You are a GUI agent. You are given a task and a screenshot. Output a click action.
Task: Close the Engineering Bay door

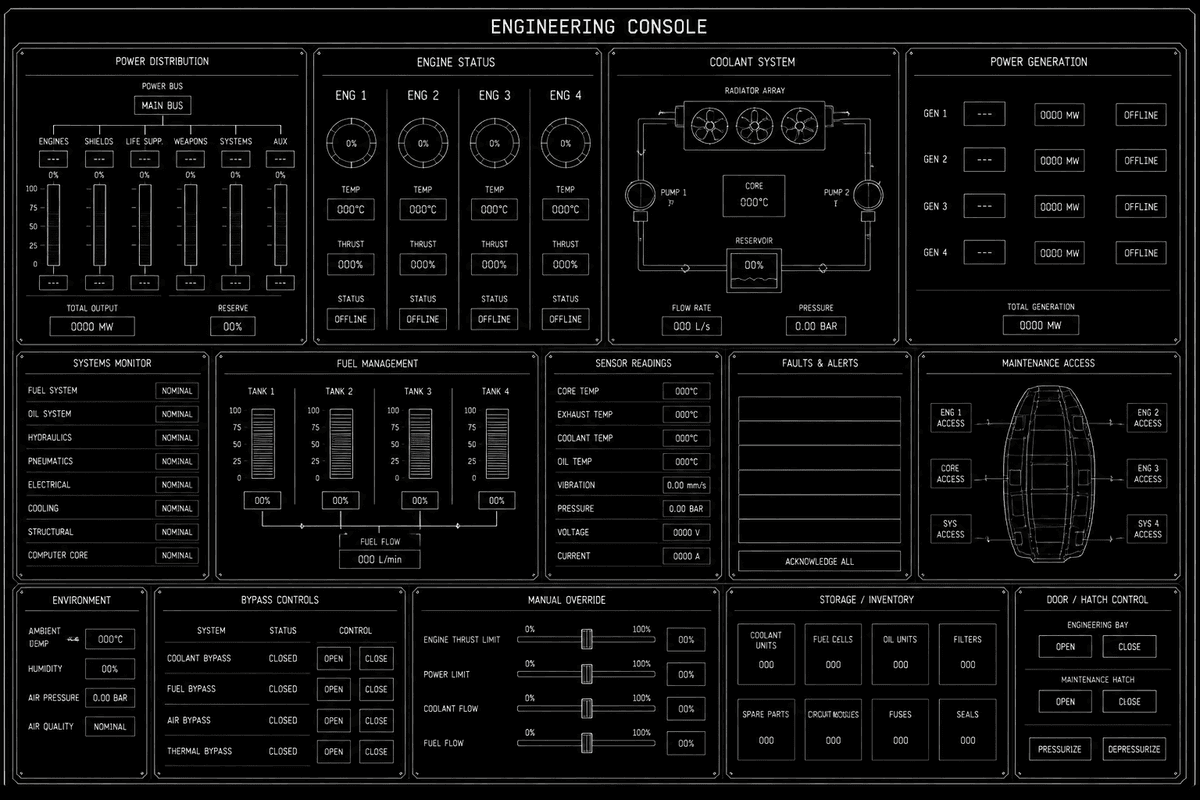1129,646
